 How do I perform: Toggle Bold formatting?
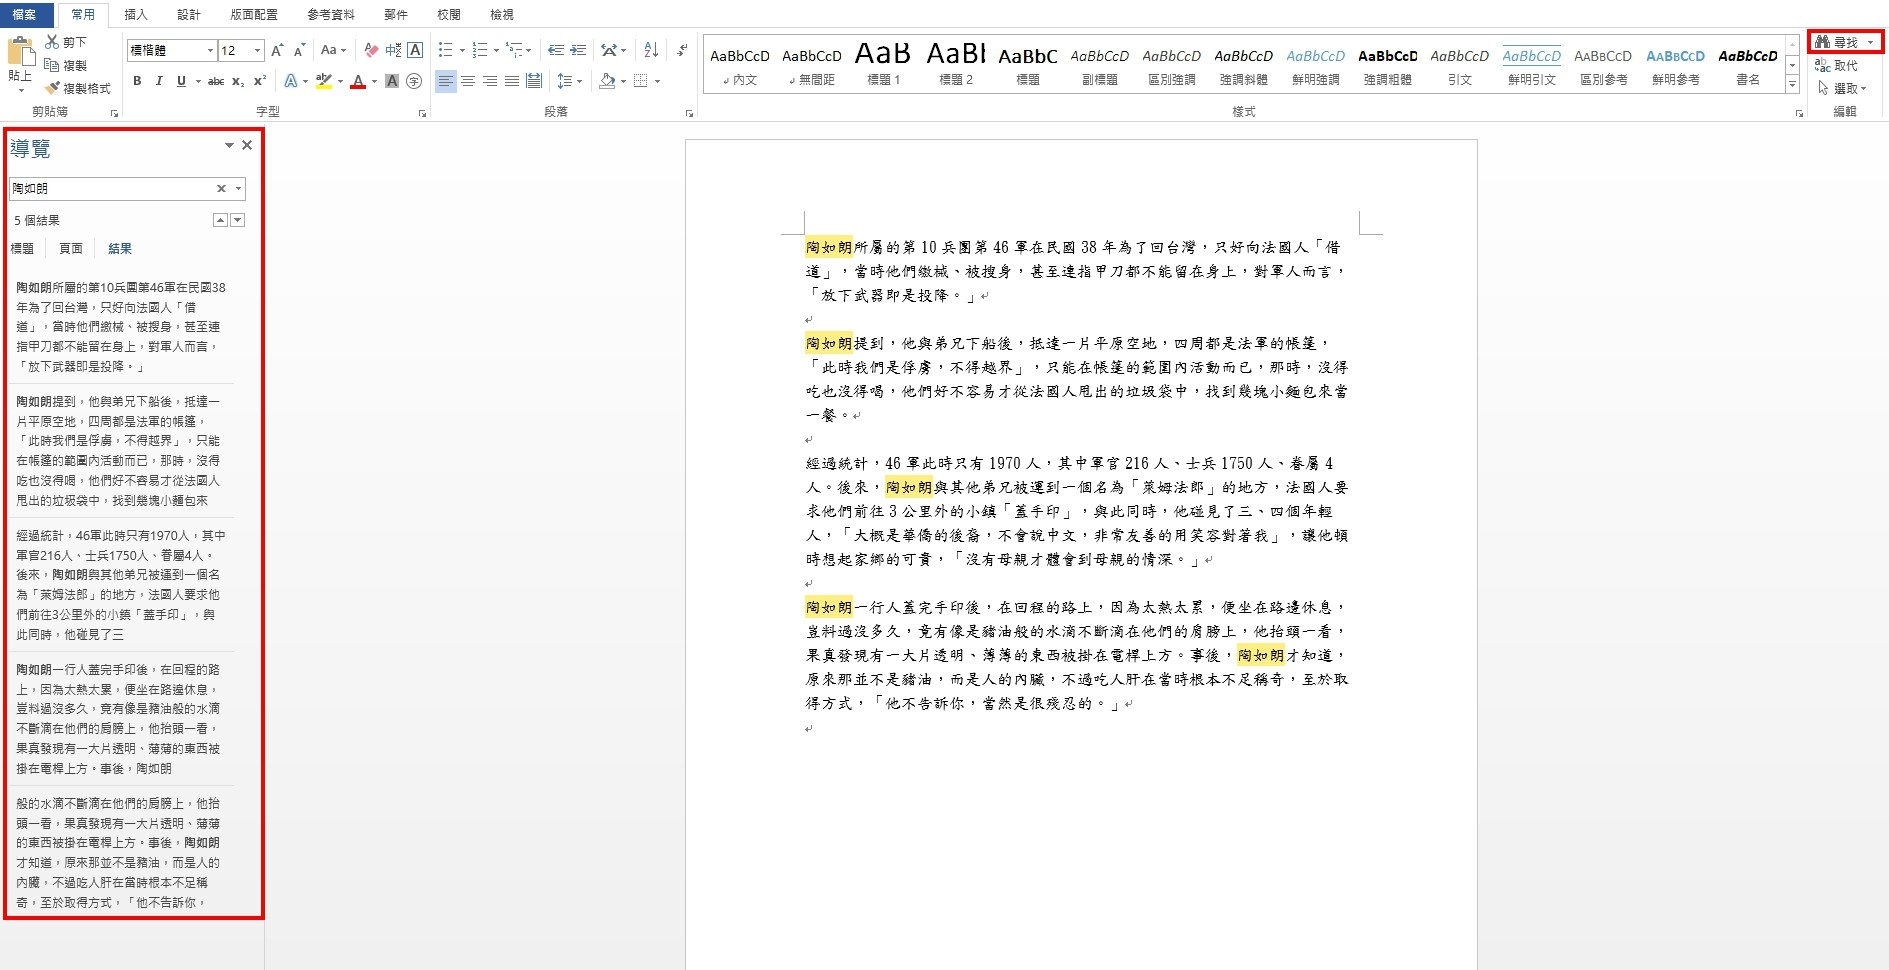tap(137, 81)
